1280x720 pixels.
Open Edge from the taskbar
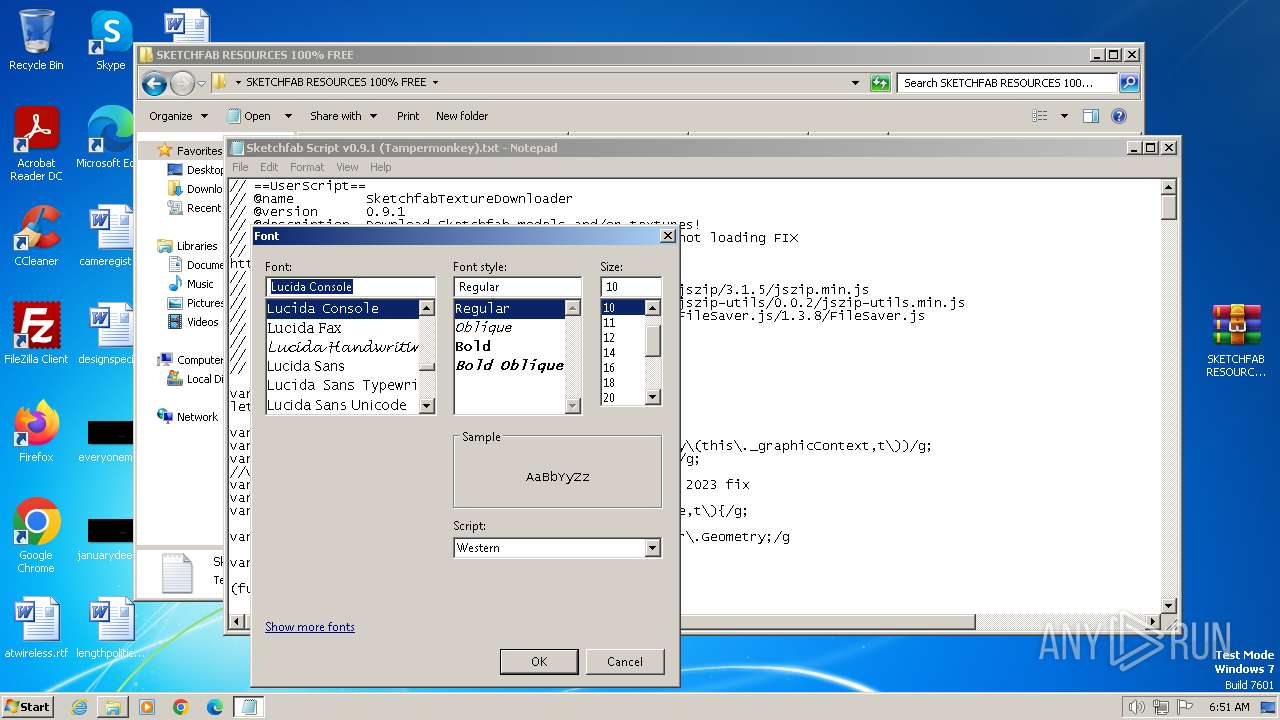pyautogui.click(x=214, y=707)
